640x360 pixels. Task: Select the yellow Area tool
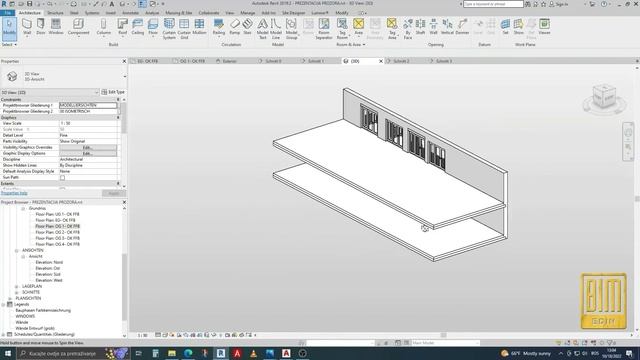[358, 27]
